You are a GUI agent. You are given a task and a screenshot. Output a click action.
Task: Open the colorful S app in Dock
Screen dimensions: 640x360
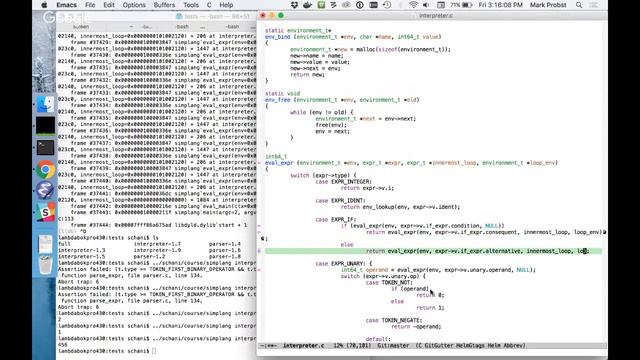(x=45, y=212)
